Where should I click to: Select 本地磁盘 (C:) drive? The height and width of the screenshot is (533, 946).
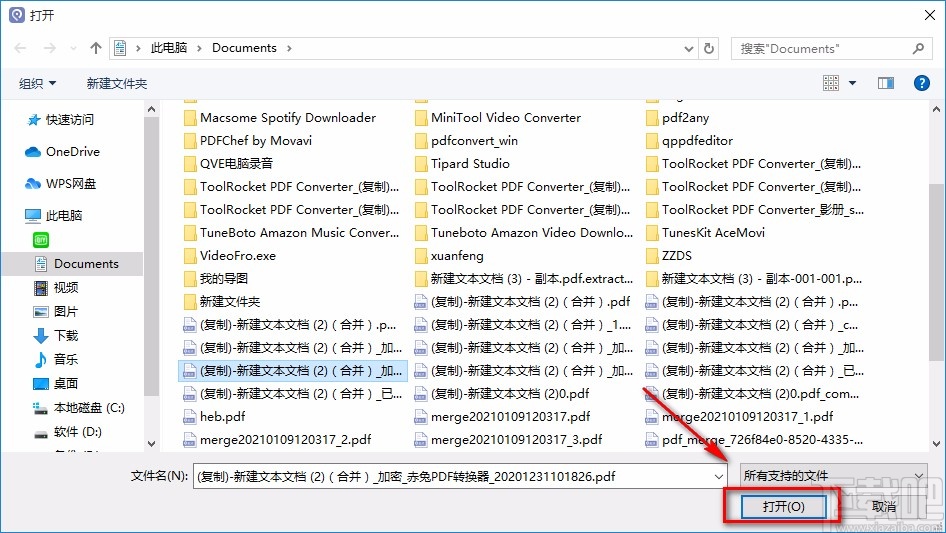[x=78, y=408]
